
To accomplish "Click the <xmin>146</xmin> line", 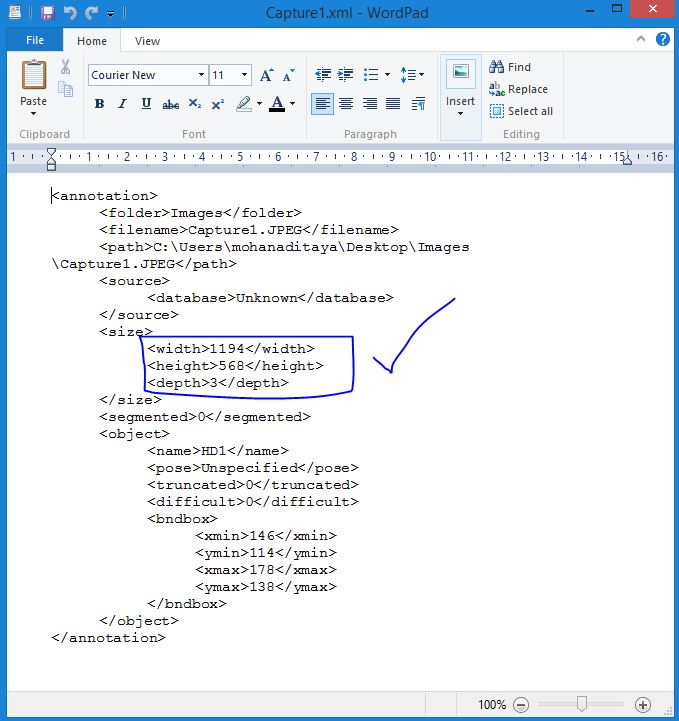I will (266, 536).
